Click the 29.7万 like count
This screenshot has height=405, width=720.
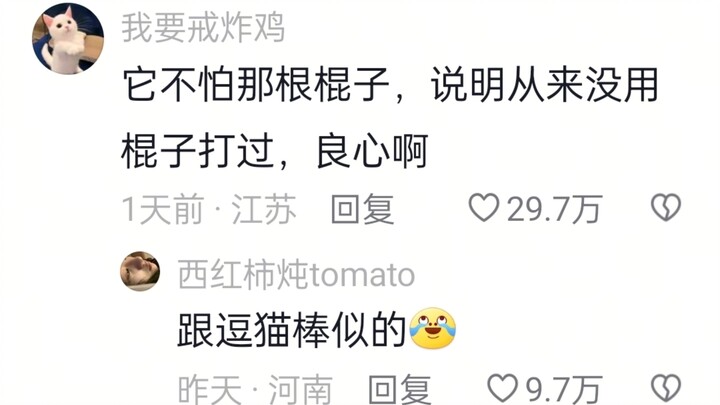(554, 209)
